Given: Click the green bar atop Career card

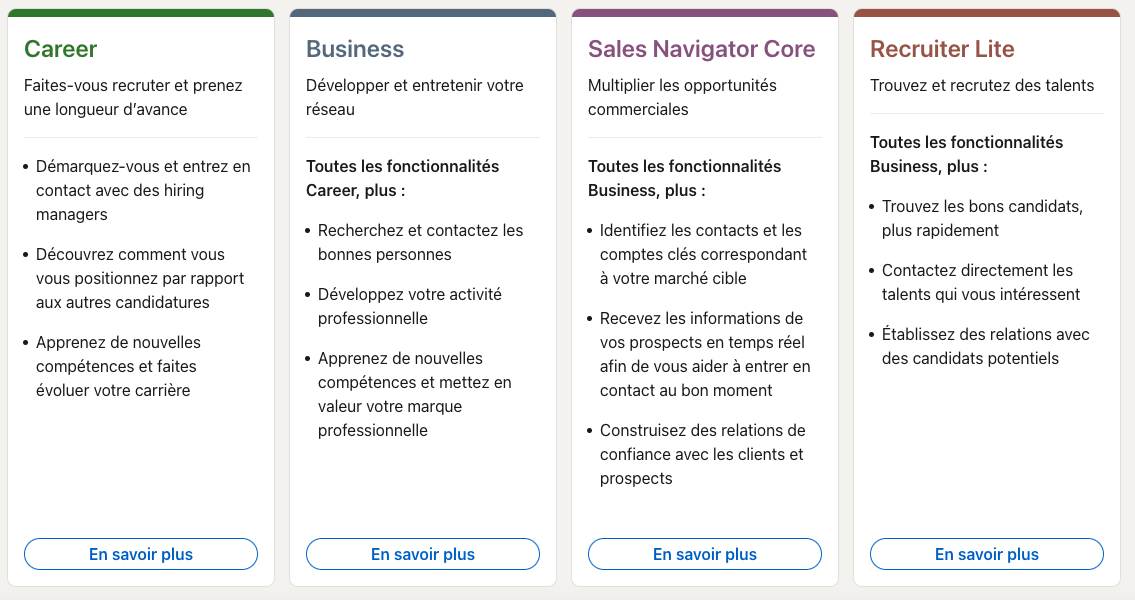Looking at the screenshot, I should (x=141, y=13).
